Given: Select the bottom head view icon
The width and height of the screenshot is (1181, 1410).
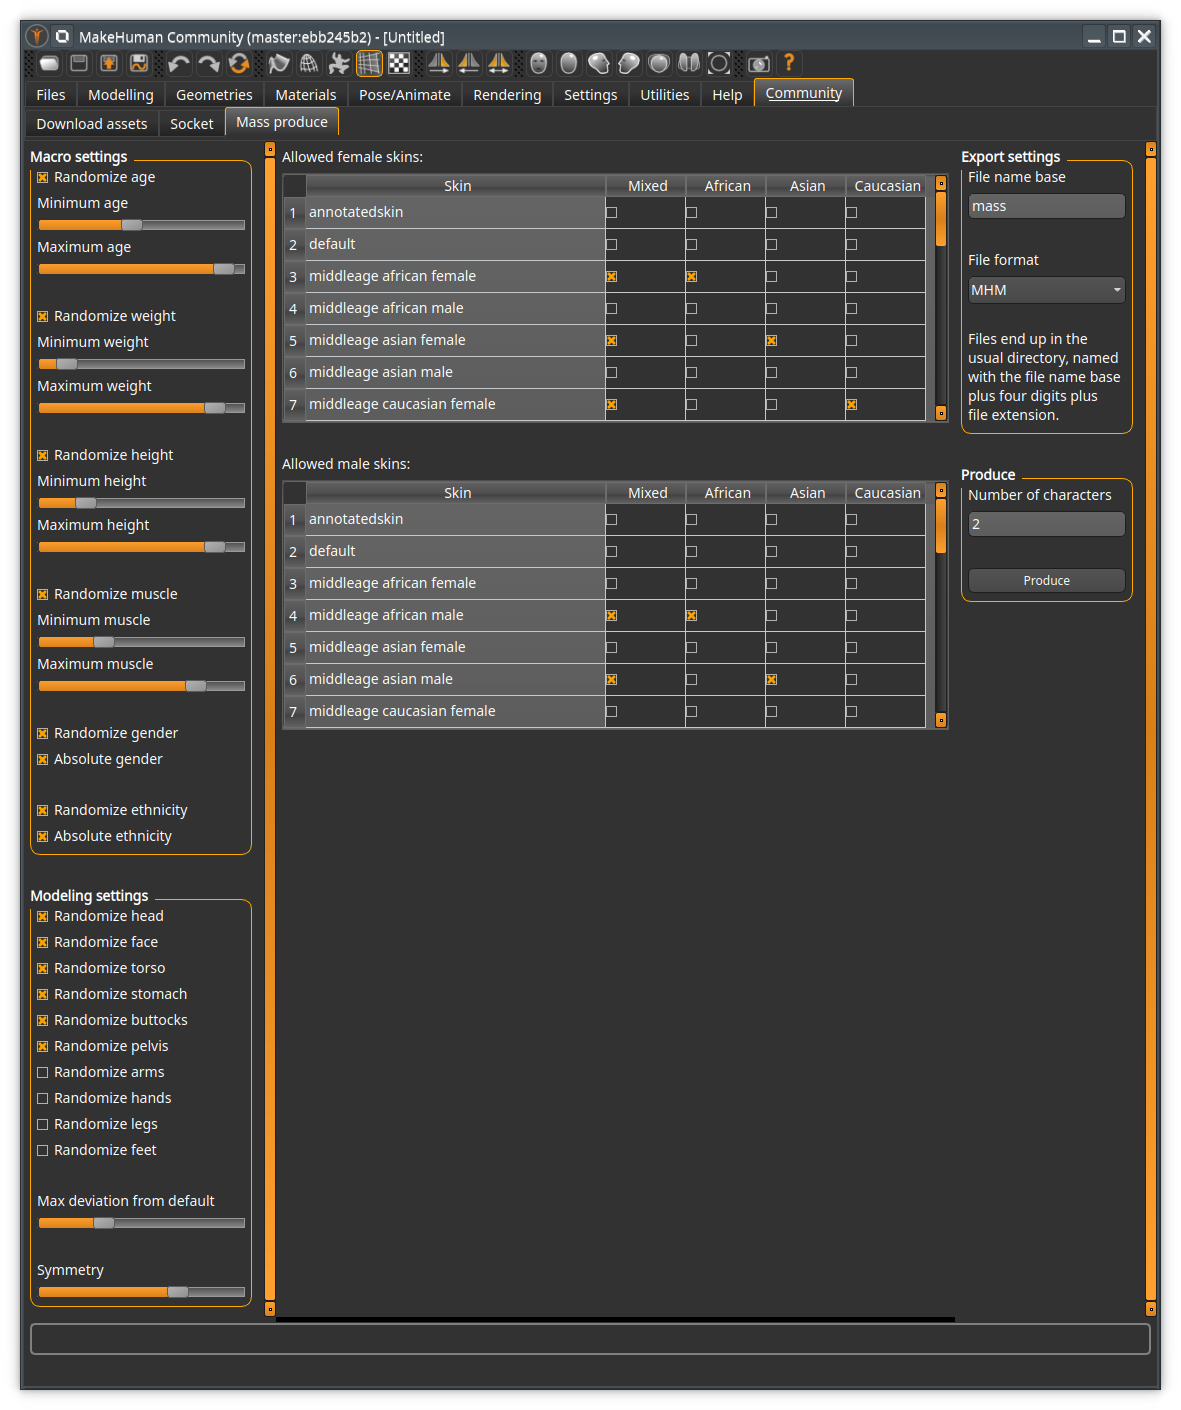Looking at the screenshot, I should pyautogui.click(x=689, y=64).
